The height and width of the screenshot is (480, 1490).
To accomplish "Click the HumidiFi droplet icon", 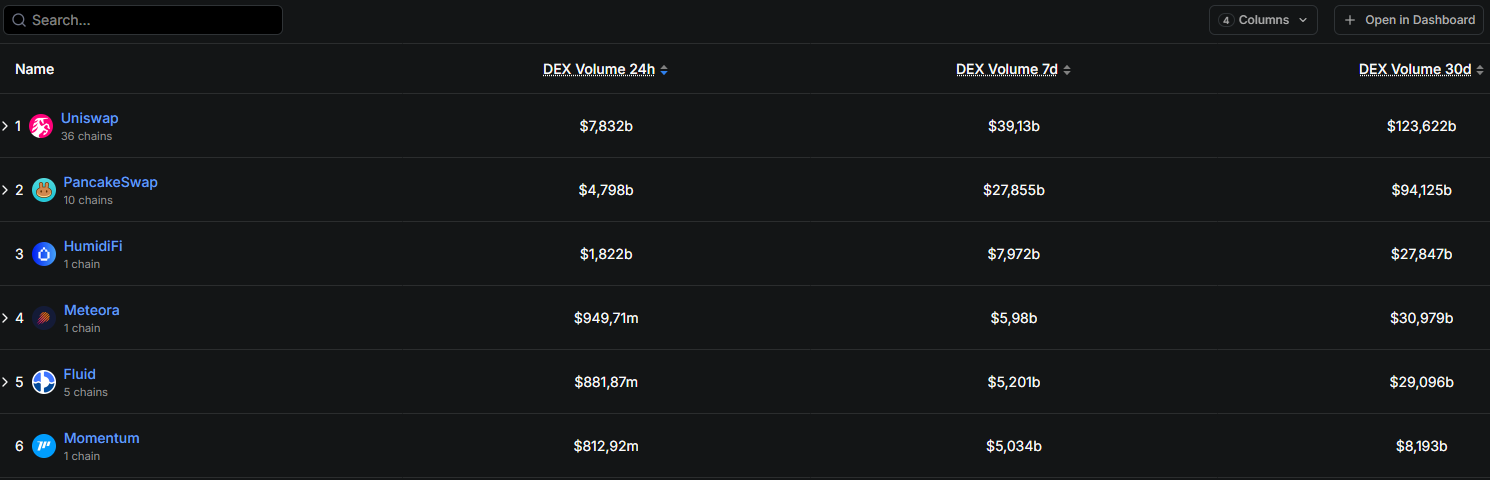I will pyautogui.click(x=44, y=254).
